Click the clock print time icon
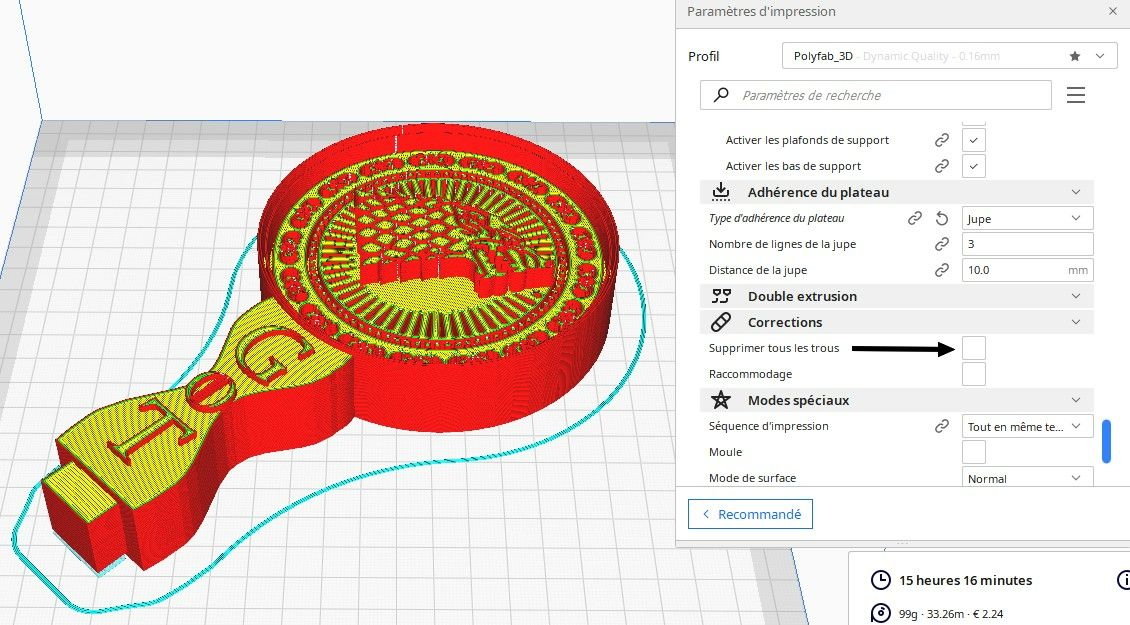This screenshot has width=1130, height=625. coord(880,580)
